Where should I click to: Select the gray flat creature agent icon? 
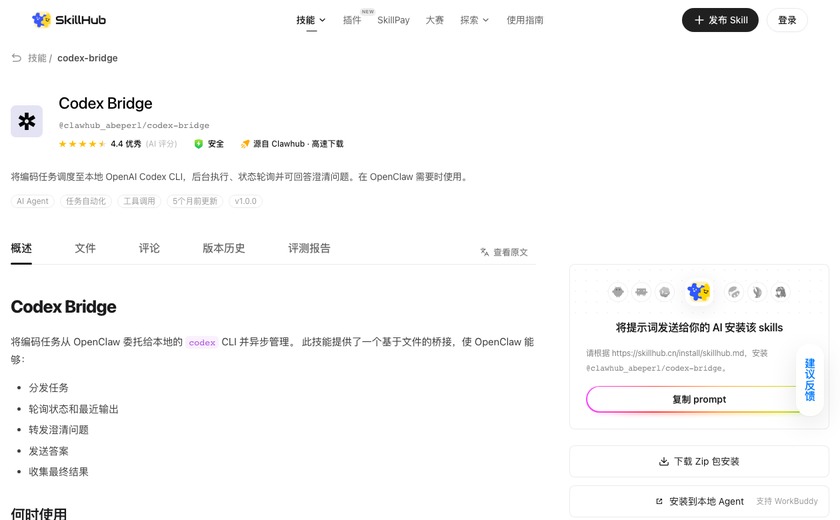[x=641, y=292]
